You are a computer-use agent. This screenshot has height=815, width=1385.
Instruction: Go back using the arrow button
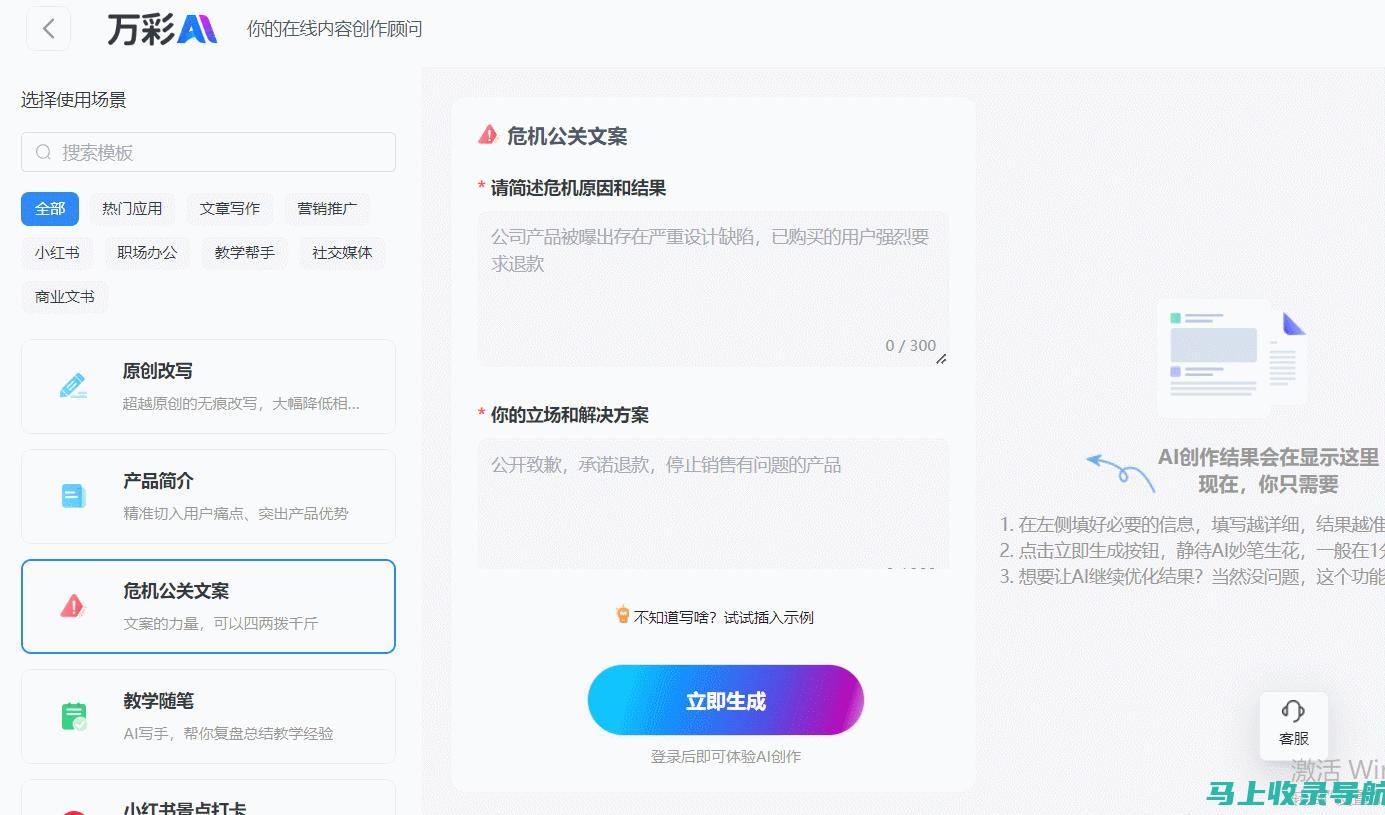pyautogui.click(x=48, y=29)
